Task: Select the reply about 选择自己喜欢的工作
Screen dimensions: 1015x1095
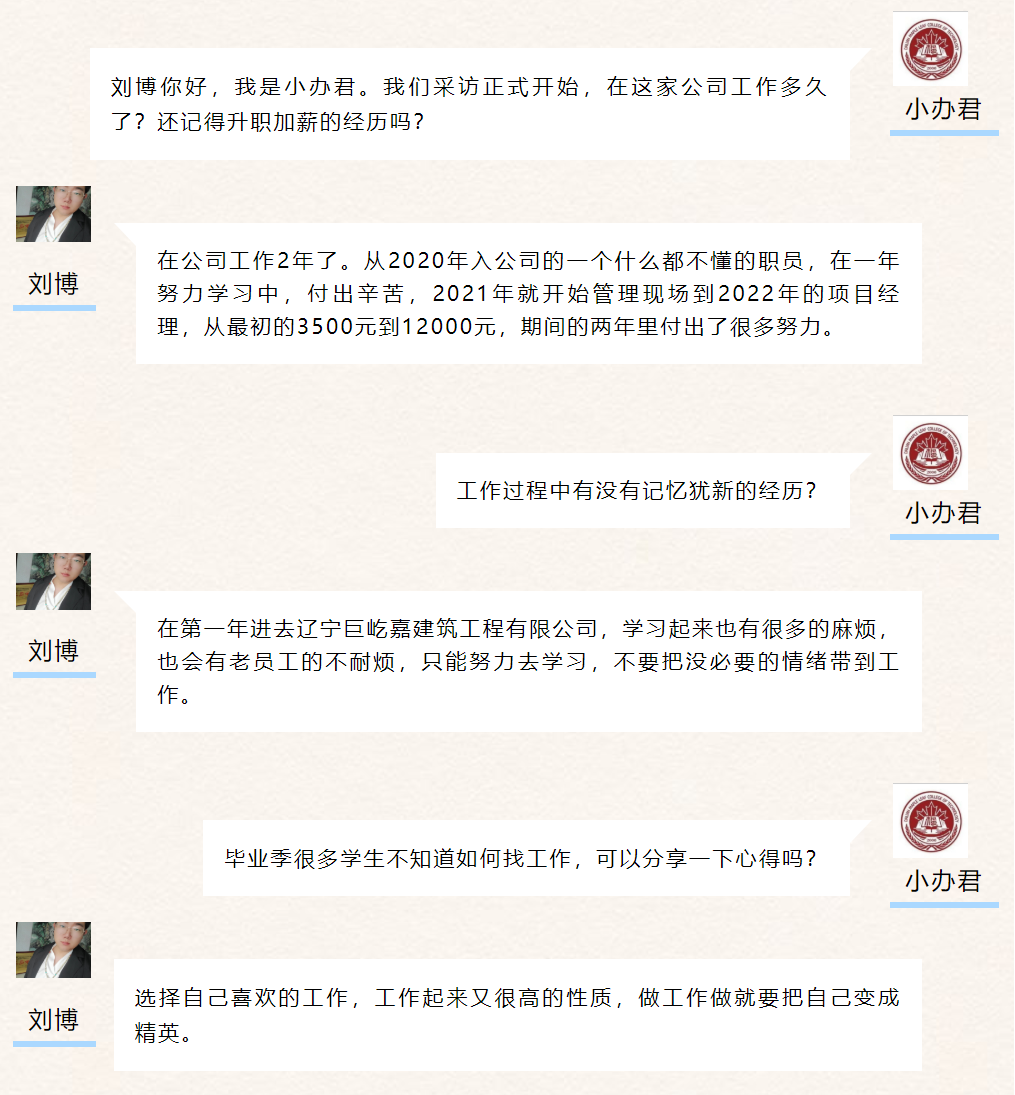Action: click(518, 1015)
